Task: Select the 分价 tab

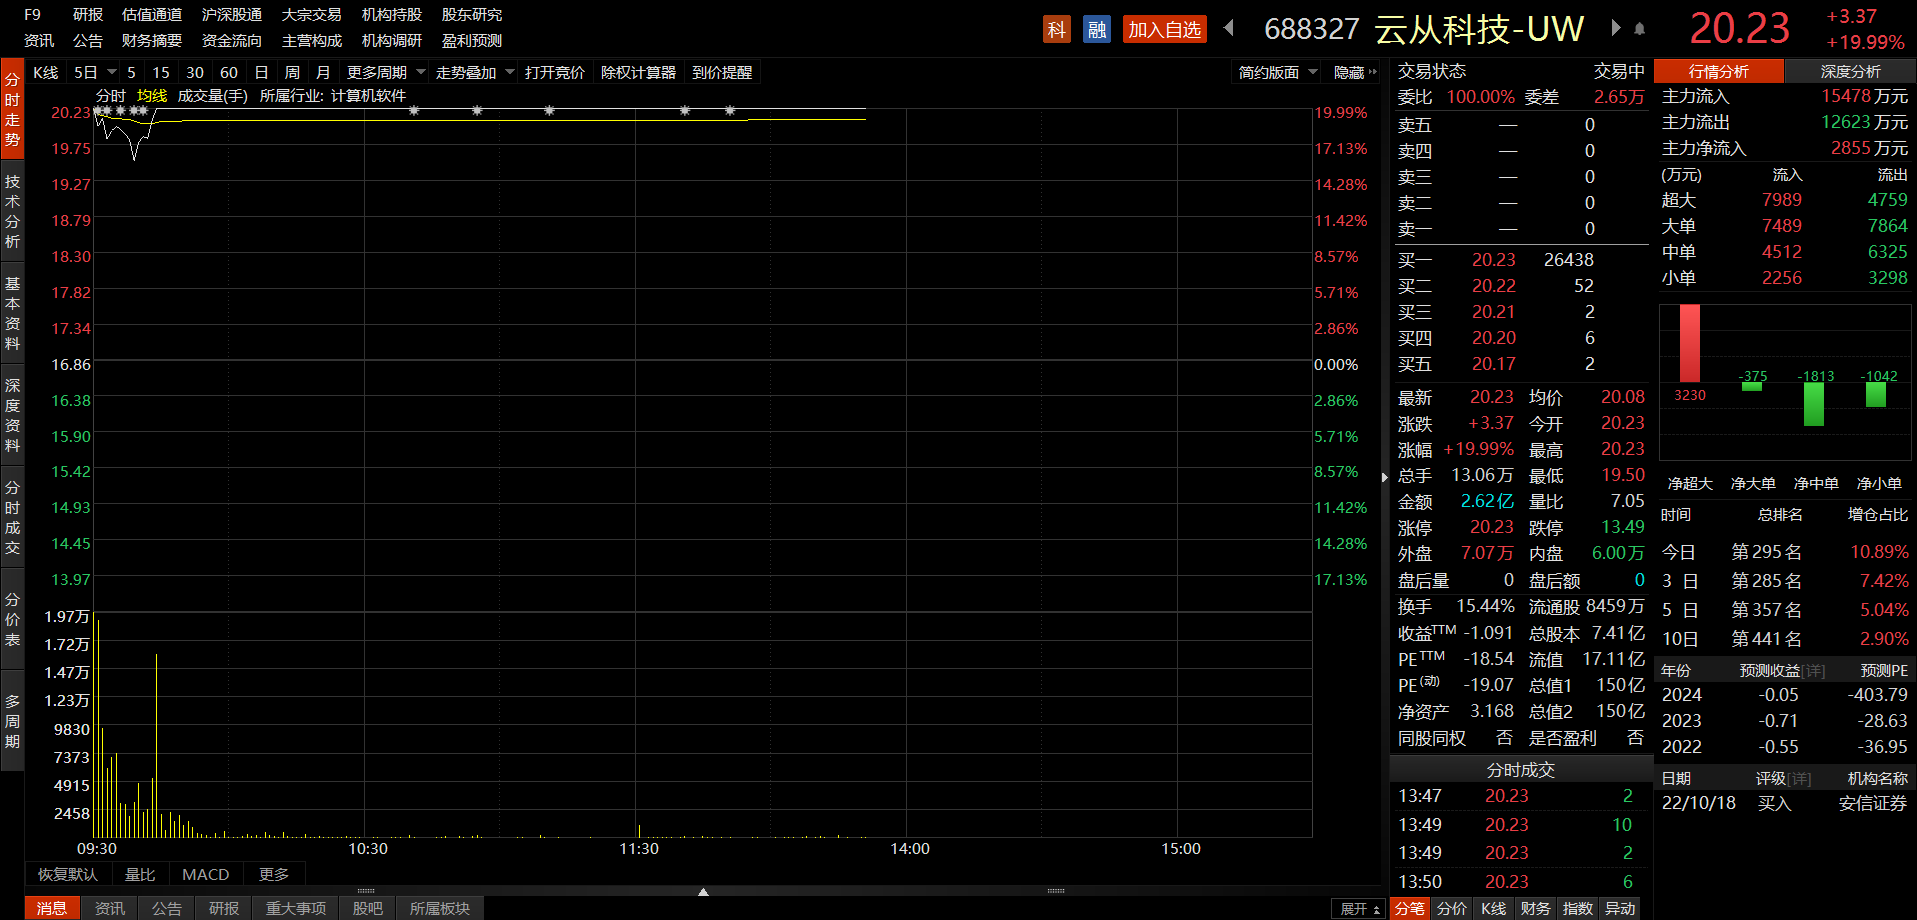Action: coord(1452,908)
